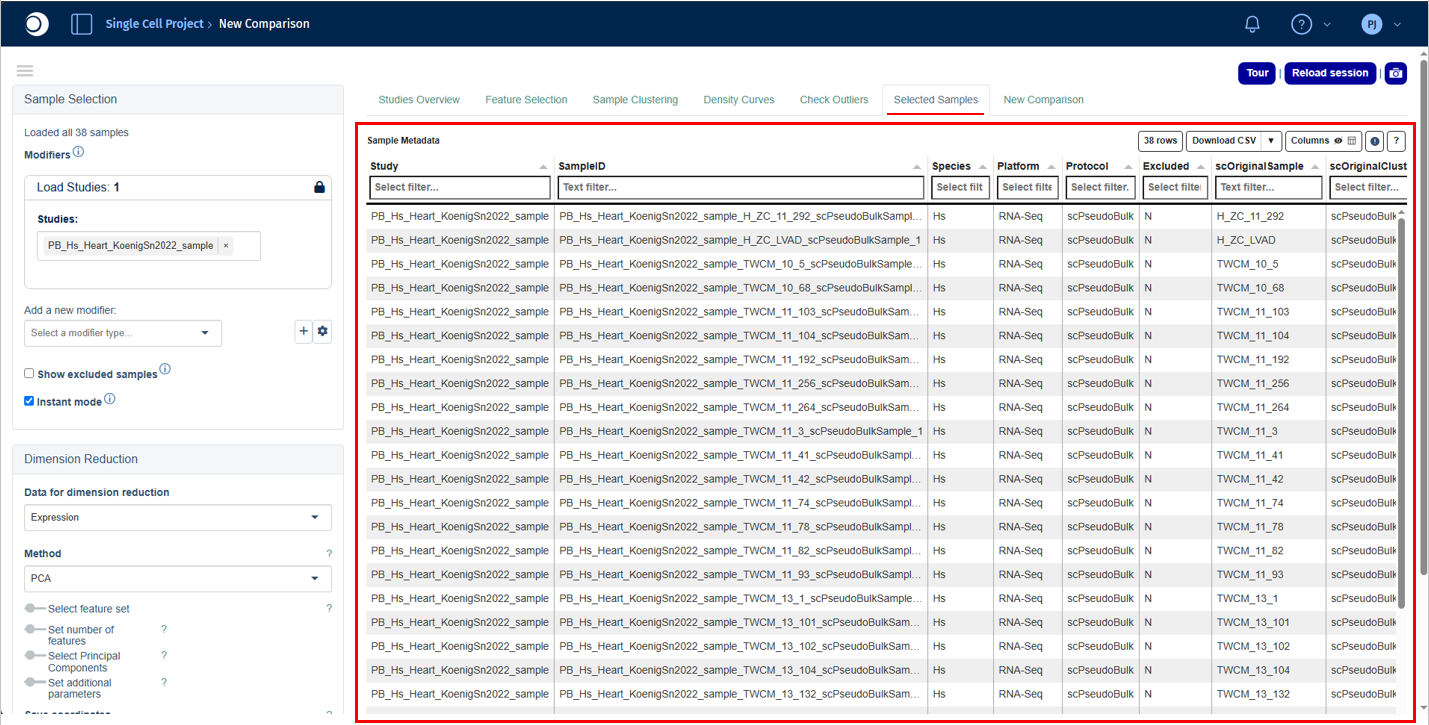Image resolution: width=1429 pixels, height=725 pixels.
Task: Switch to Density Curves tab
Action: [739, 100]
